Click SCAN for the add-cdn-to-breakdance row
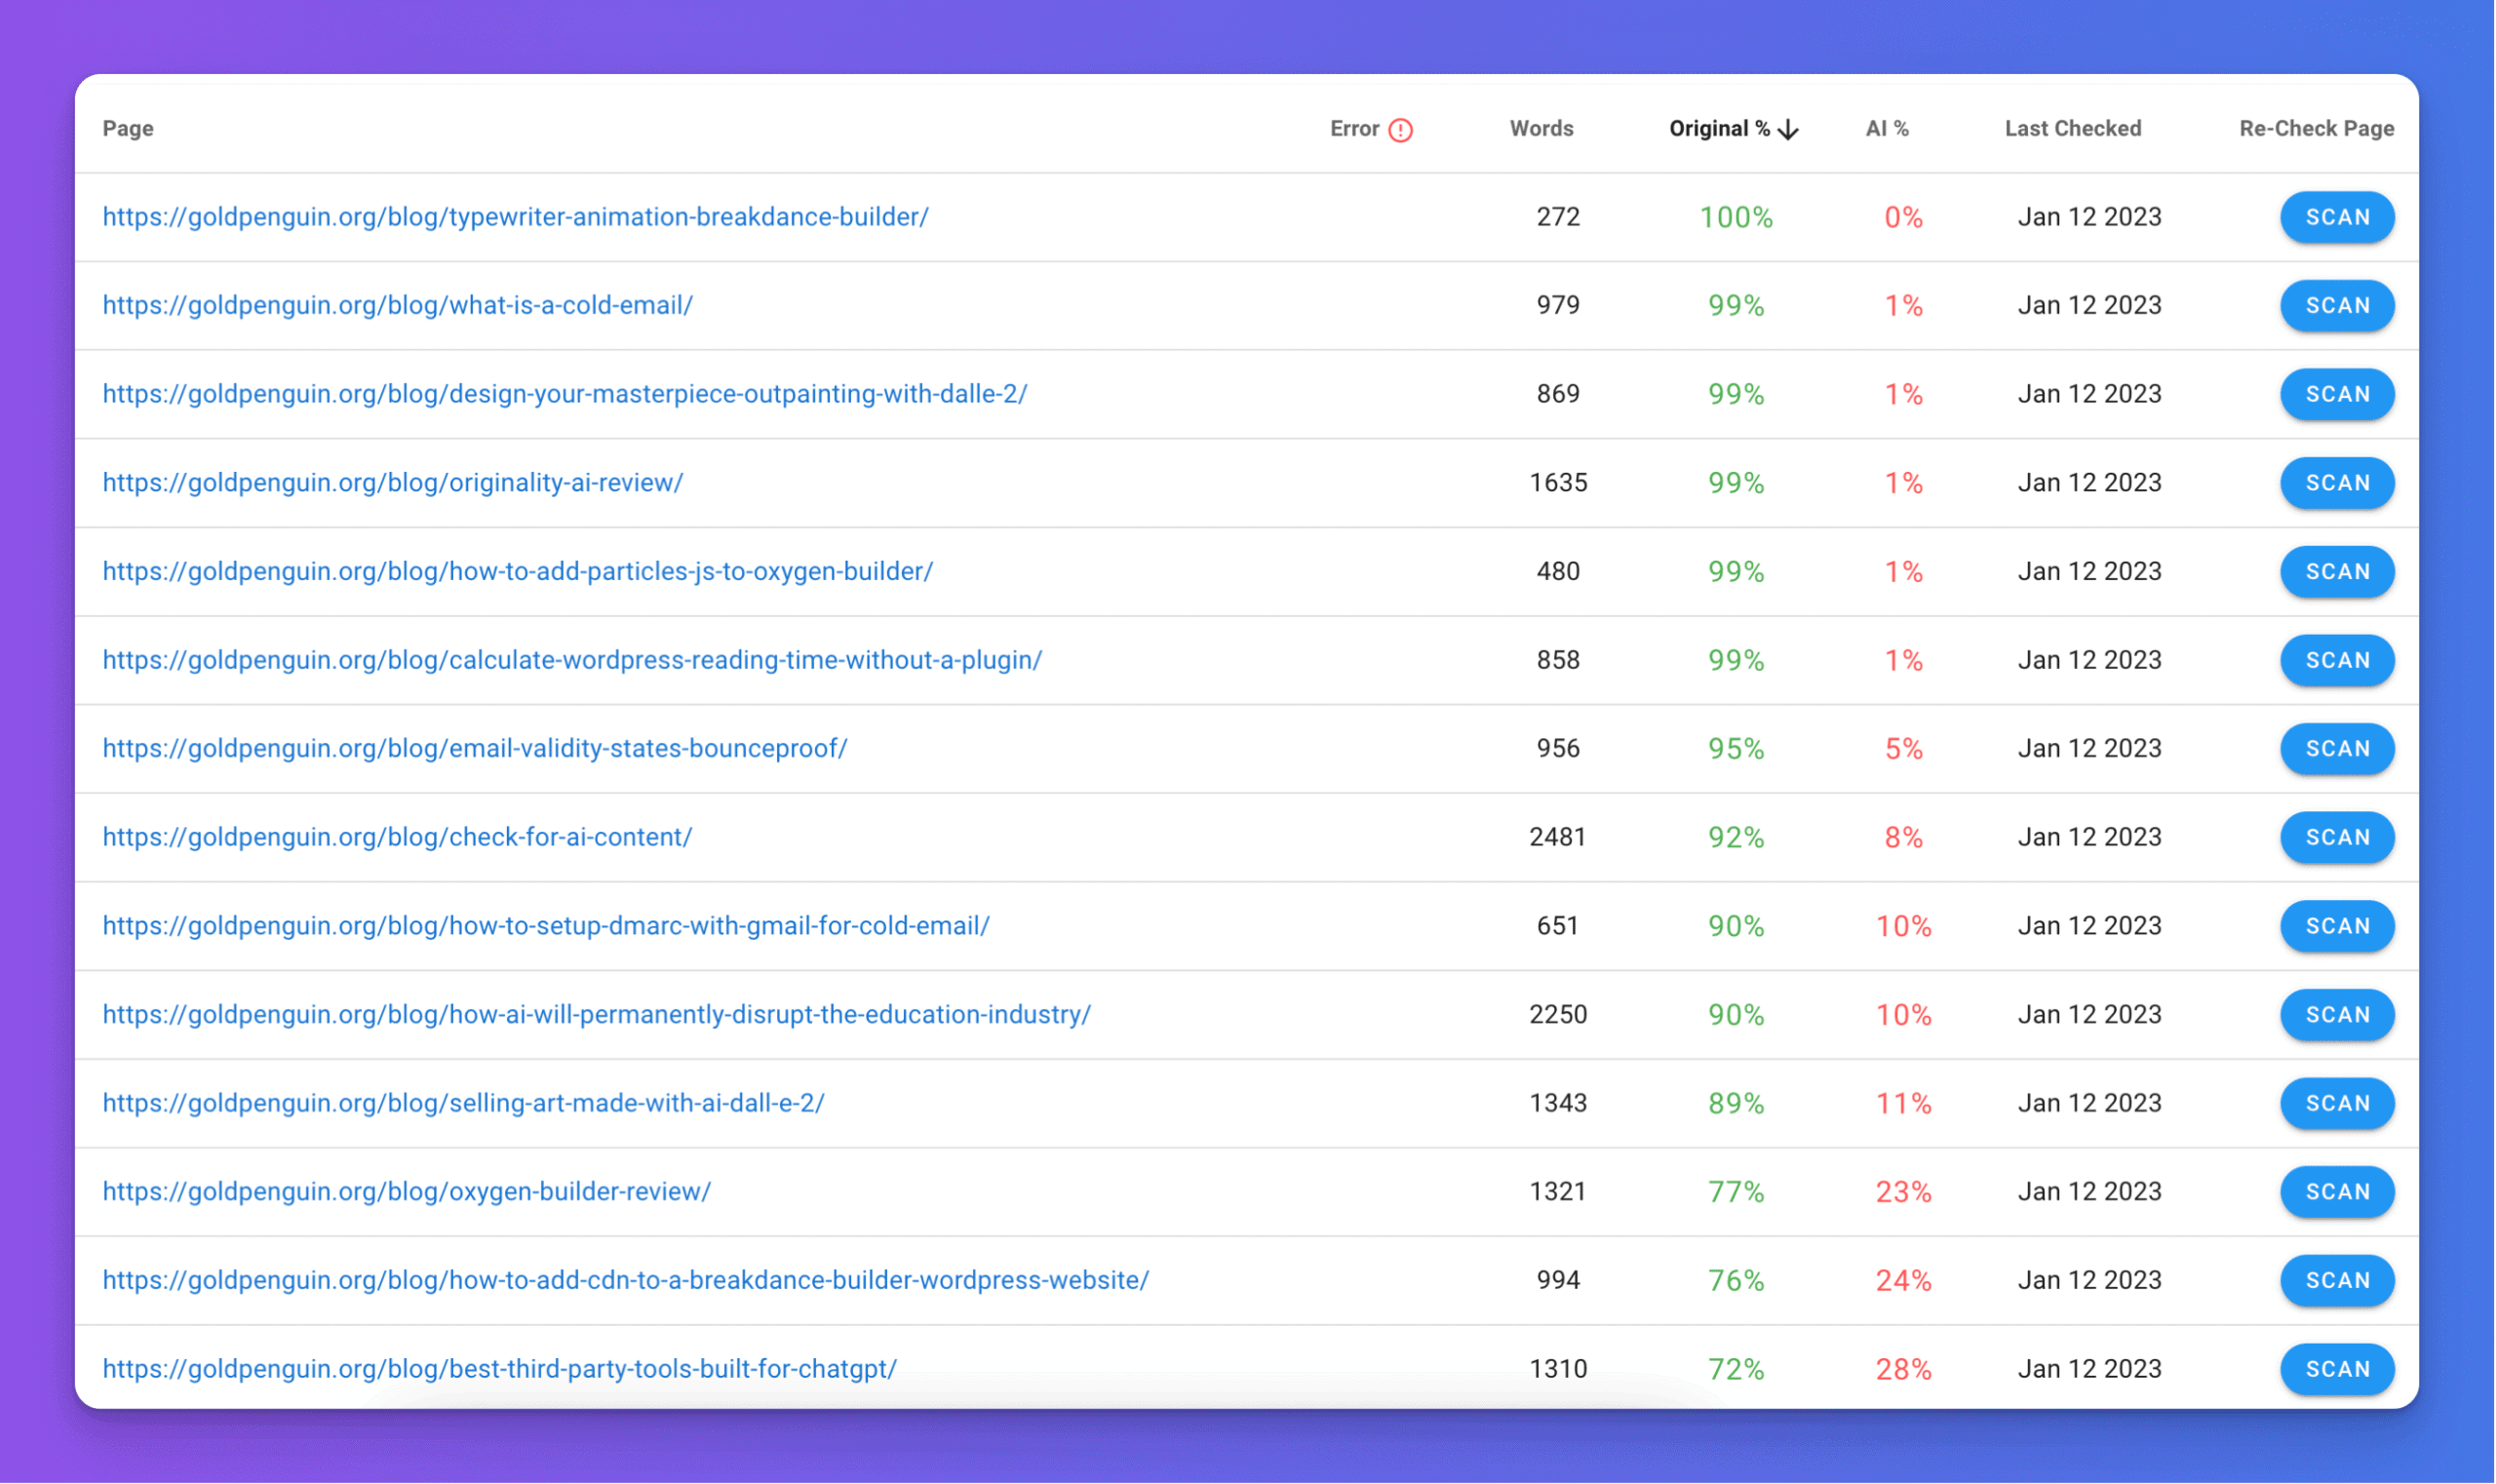The height and width of the screenshot is (1484, 2496). pos(2336,1280)
